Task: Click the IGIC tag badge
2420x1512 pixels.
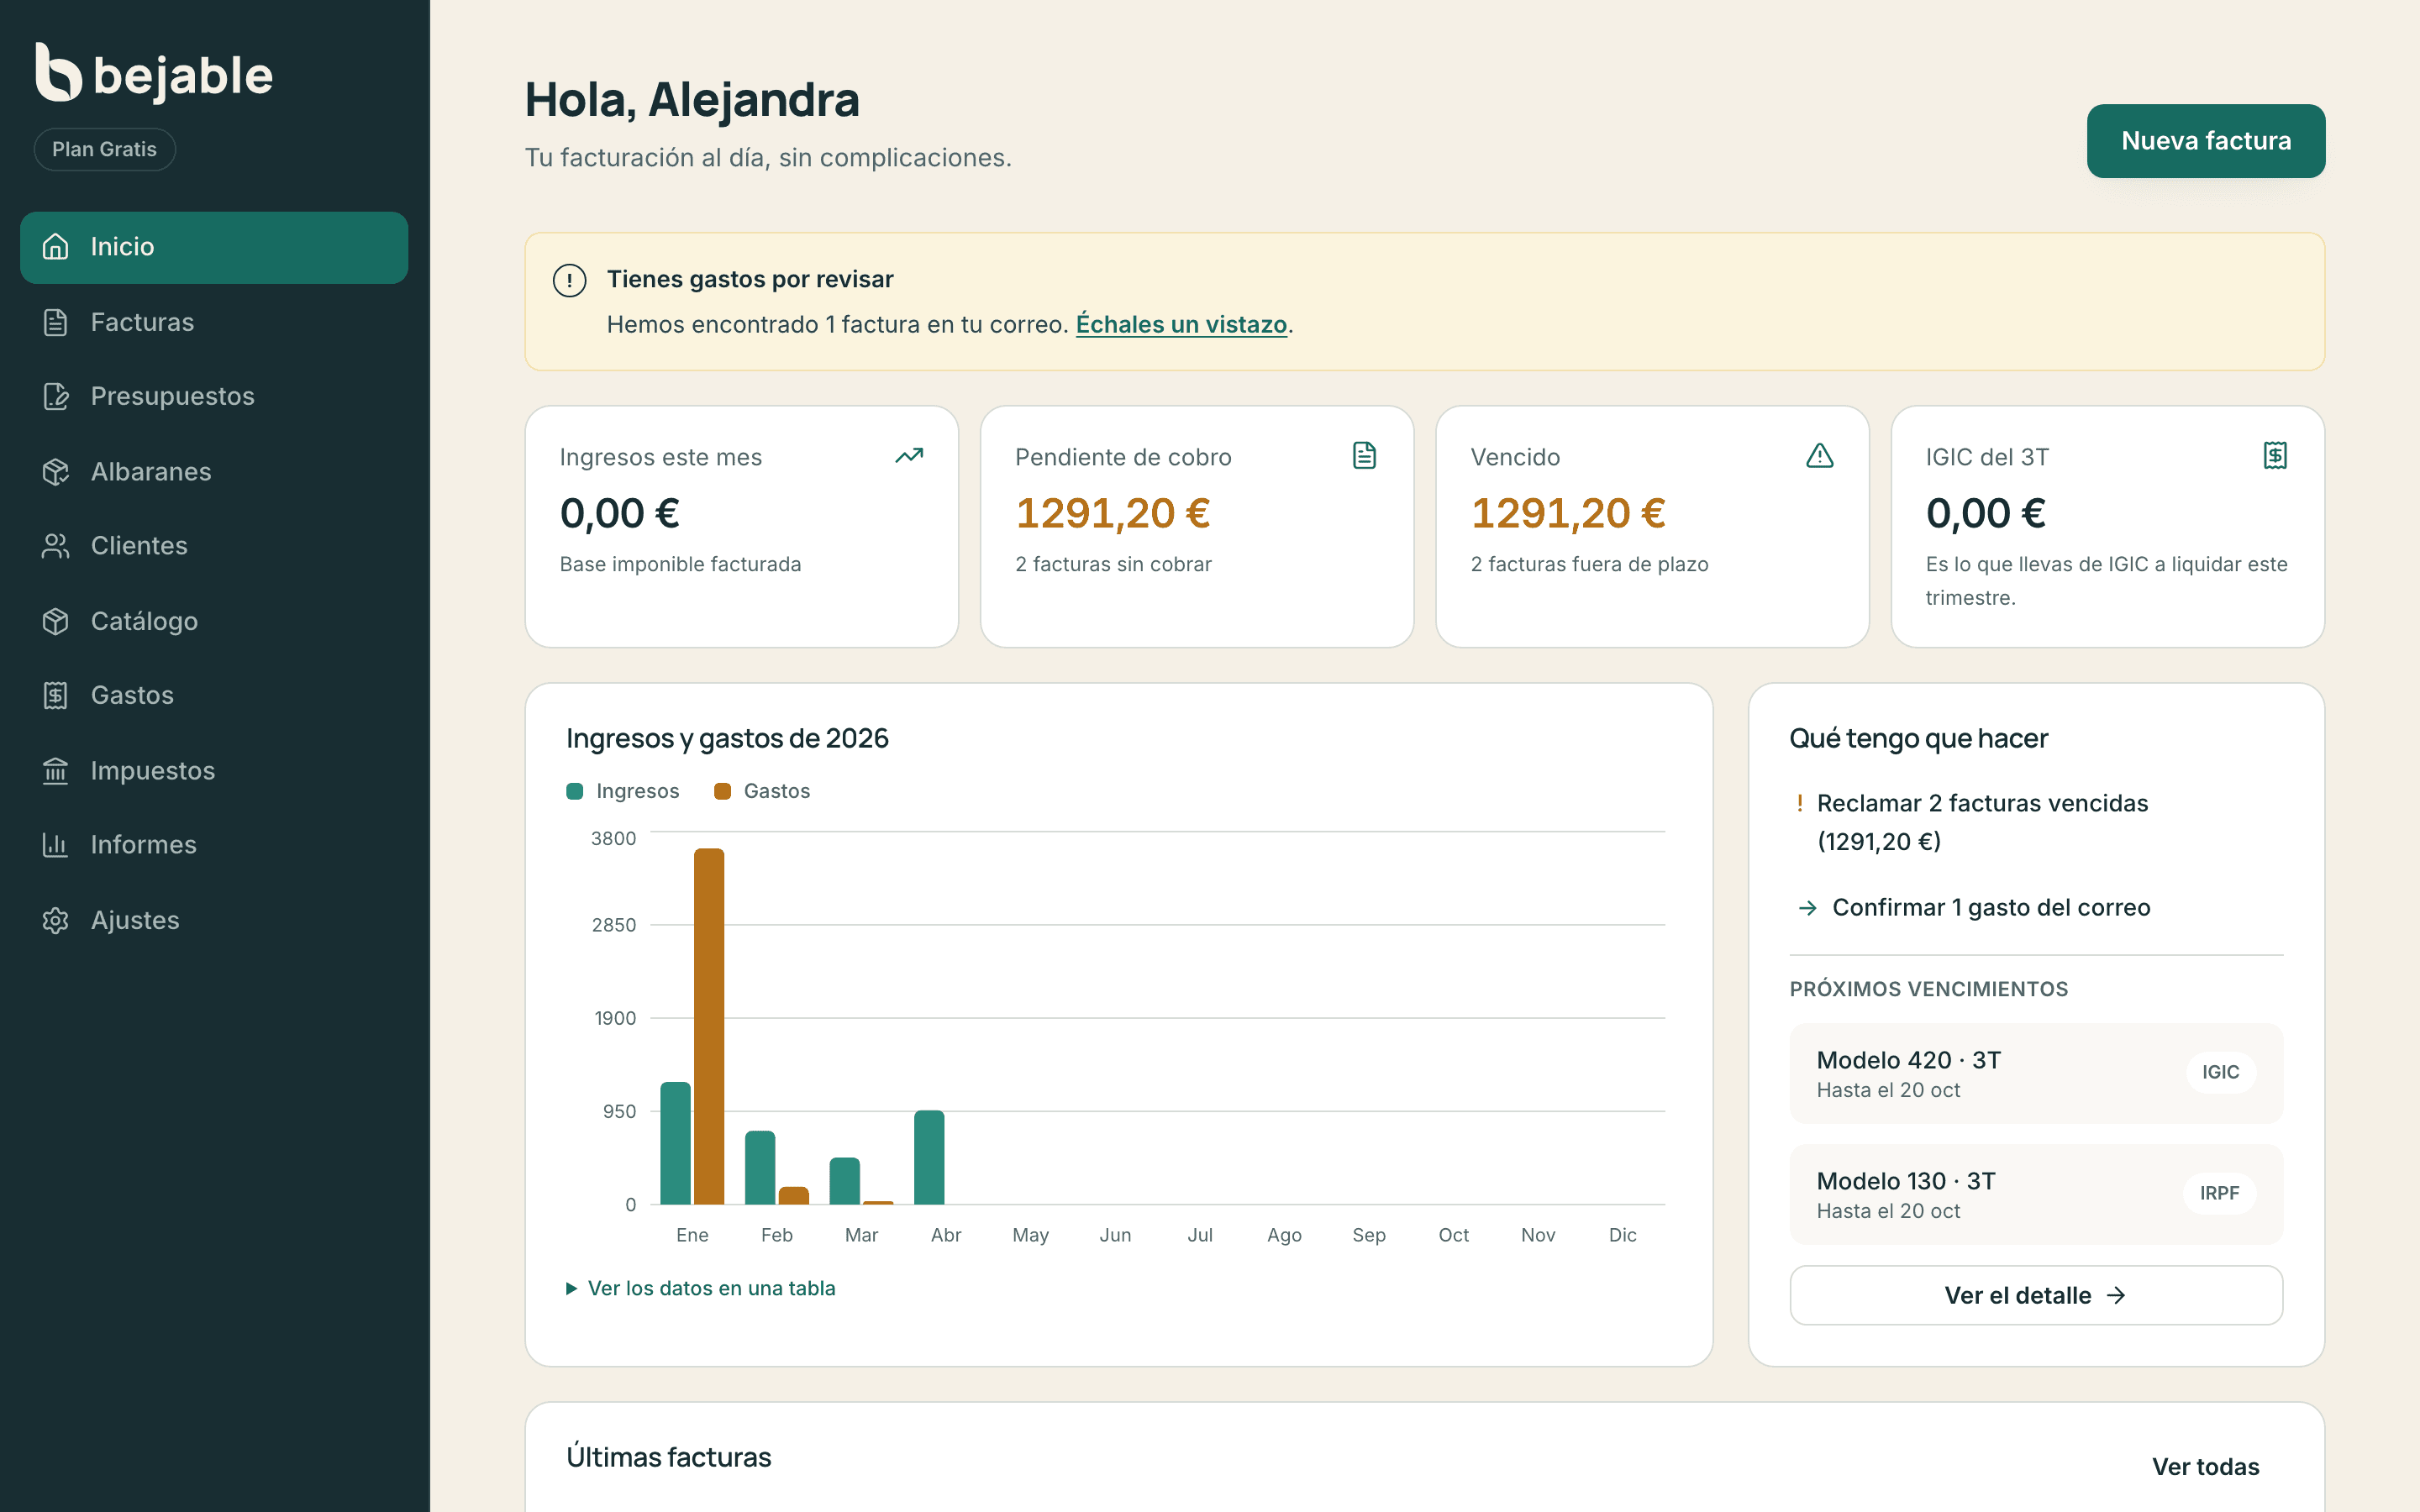Action: [2220, 1073]
